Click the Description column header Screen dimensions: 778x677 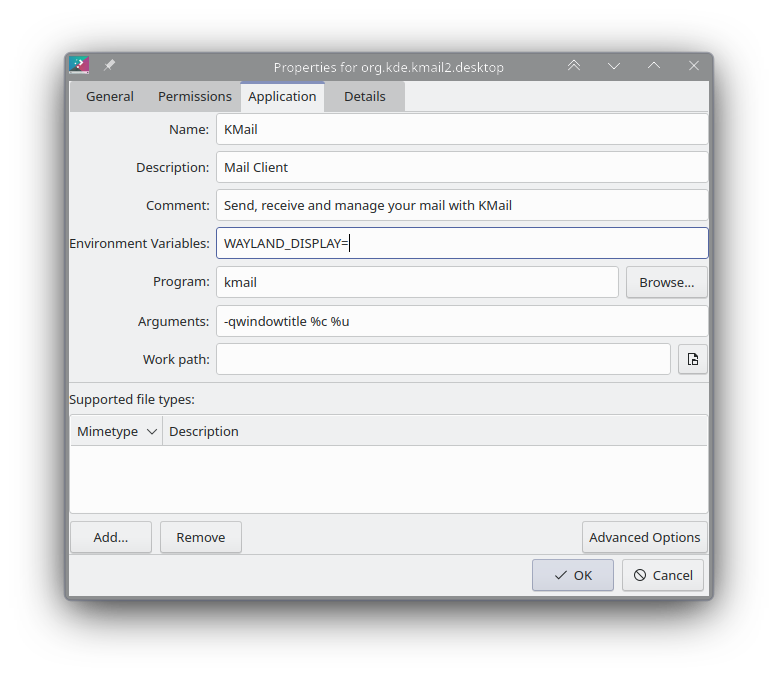click(435, 431)
